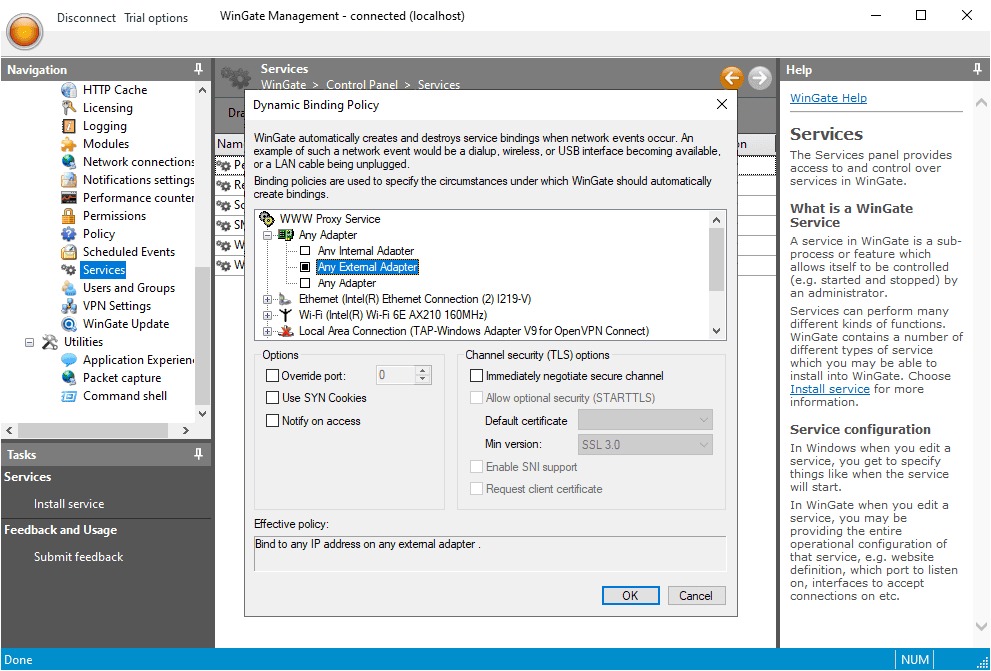Viewport: 991px width, 671px height.
Task: Collapse the Any Adapter tree node
Action: pos(267,235)
